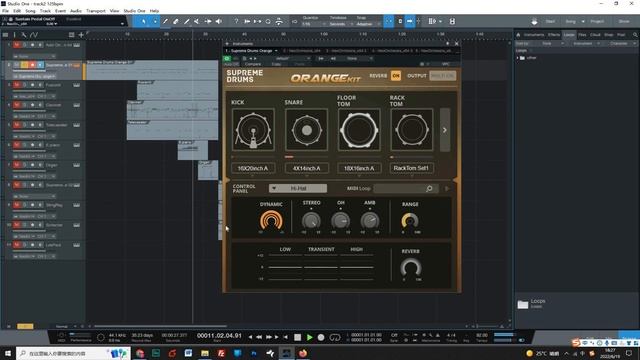Image resolution: width=640 pixels, height=360 pixels.
Task: Open the Studio One menu
Action: pyautogui.click(x=134, y=11)
